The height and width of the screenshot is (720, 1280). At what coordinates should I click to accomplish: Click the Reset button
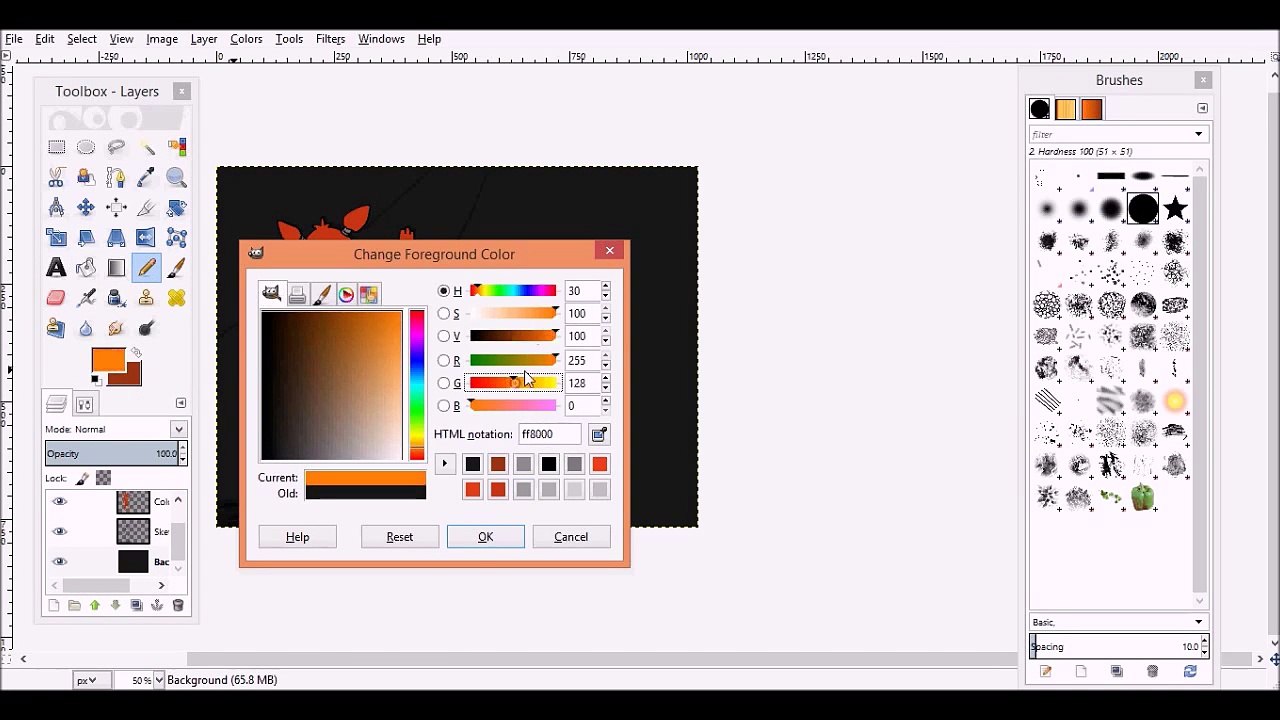(x=399, y=537)
